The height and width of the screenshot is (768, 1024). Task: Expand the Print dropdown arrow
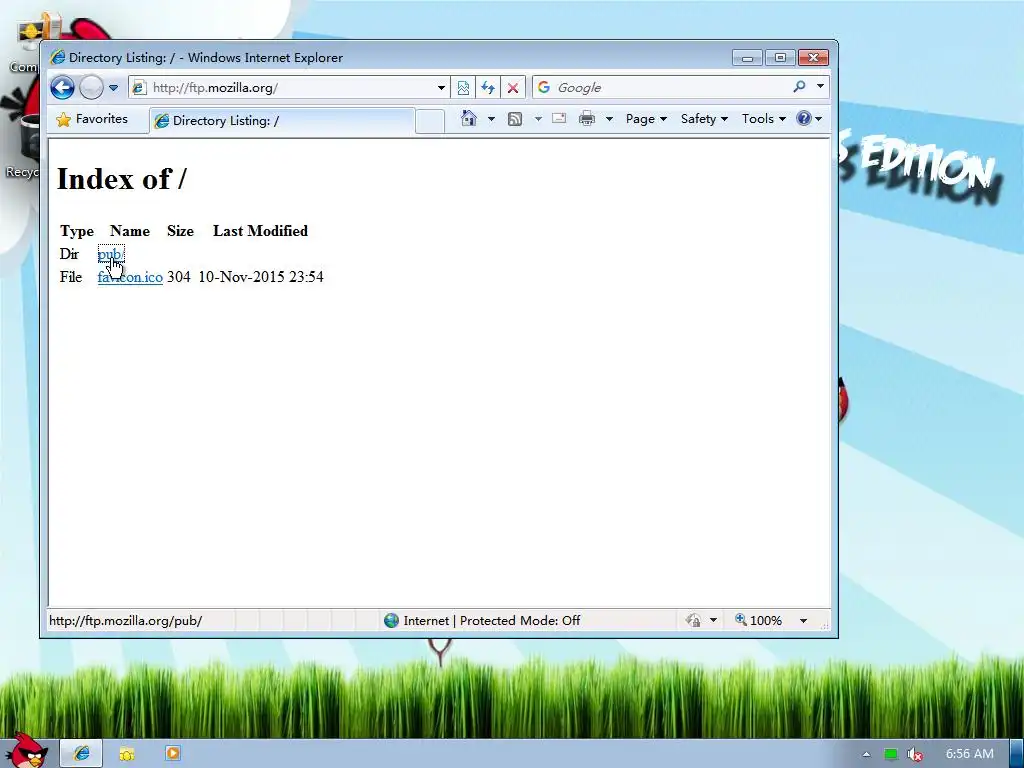(609, 119)
